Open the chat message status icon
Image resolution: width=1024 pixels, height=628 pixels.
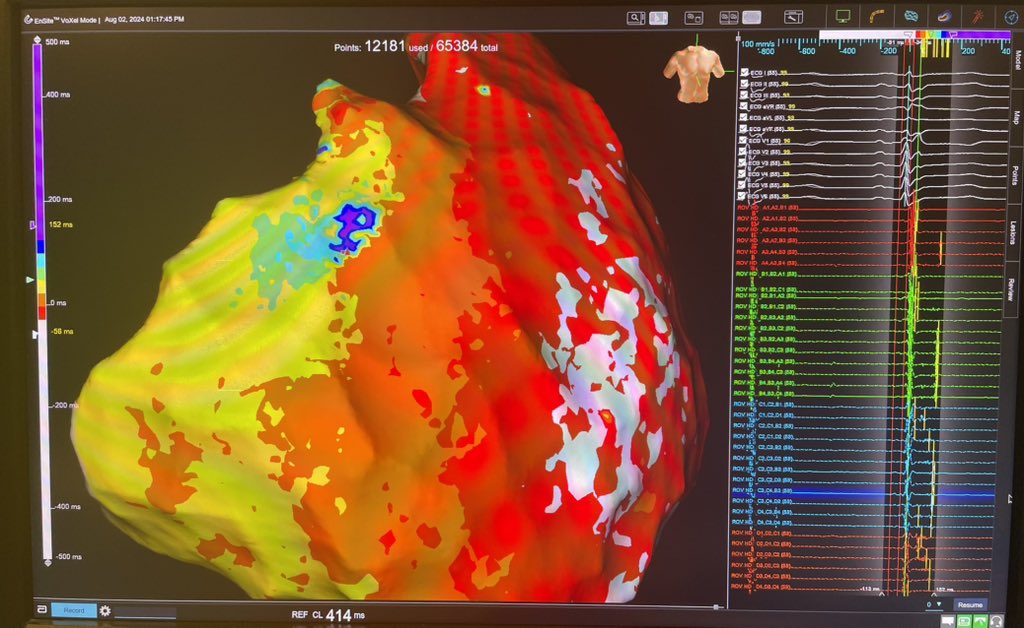(948, 621)
